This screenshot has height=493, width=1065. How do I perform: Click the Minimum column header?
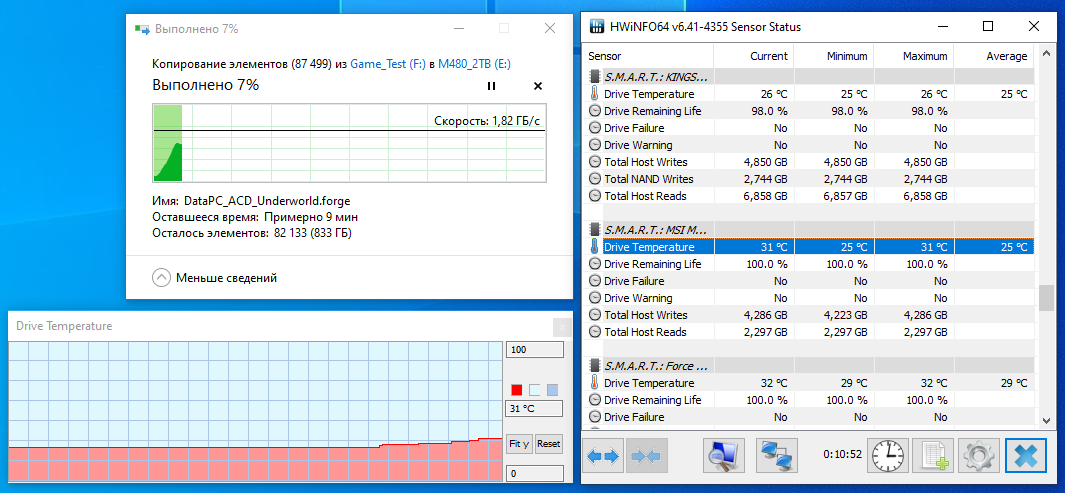pos(833,56)
